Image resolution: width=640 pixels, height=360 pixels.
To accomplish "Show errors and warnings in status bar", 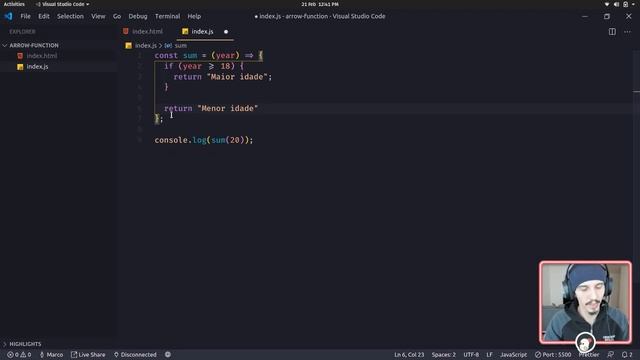I will (x=19, y=355).
